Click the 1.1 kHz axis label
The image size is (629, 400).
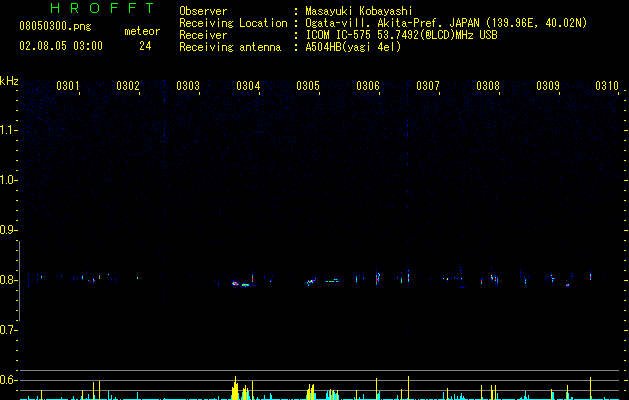pyautogui.click(x=8, y=130)
